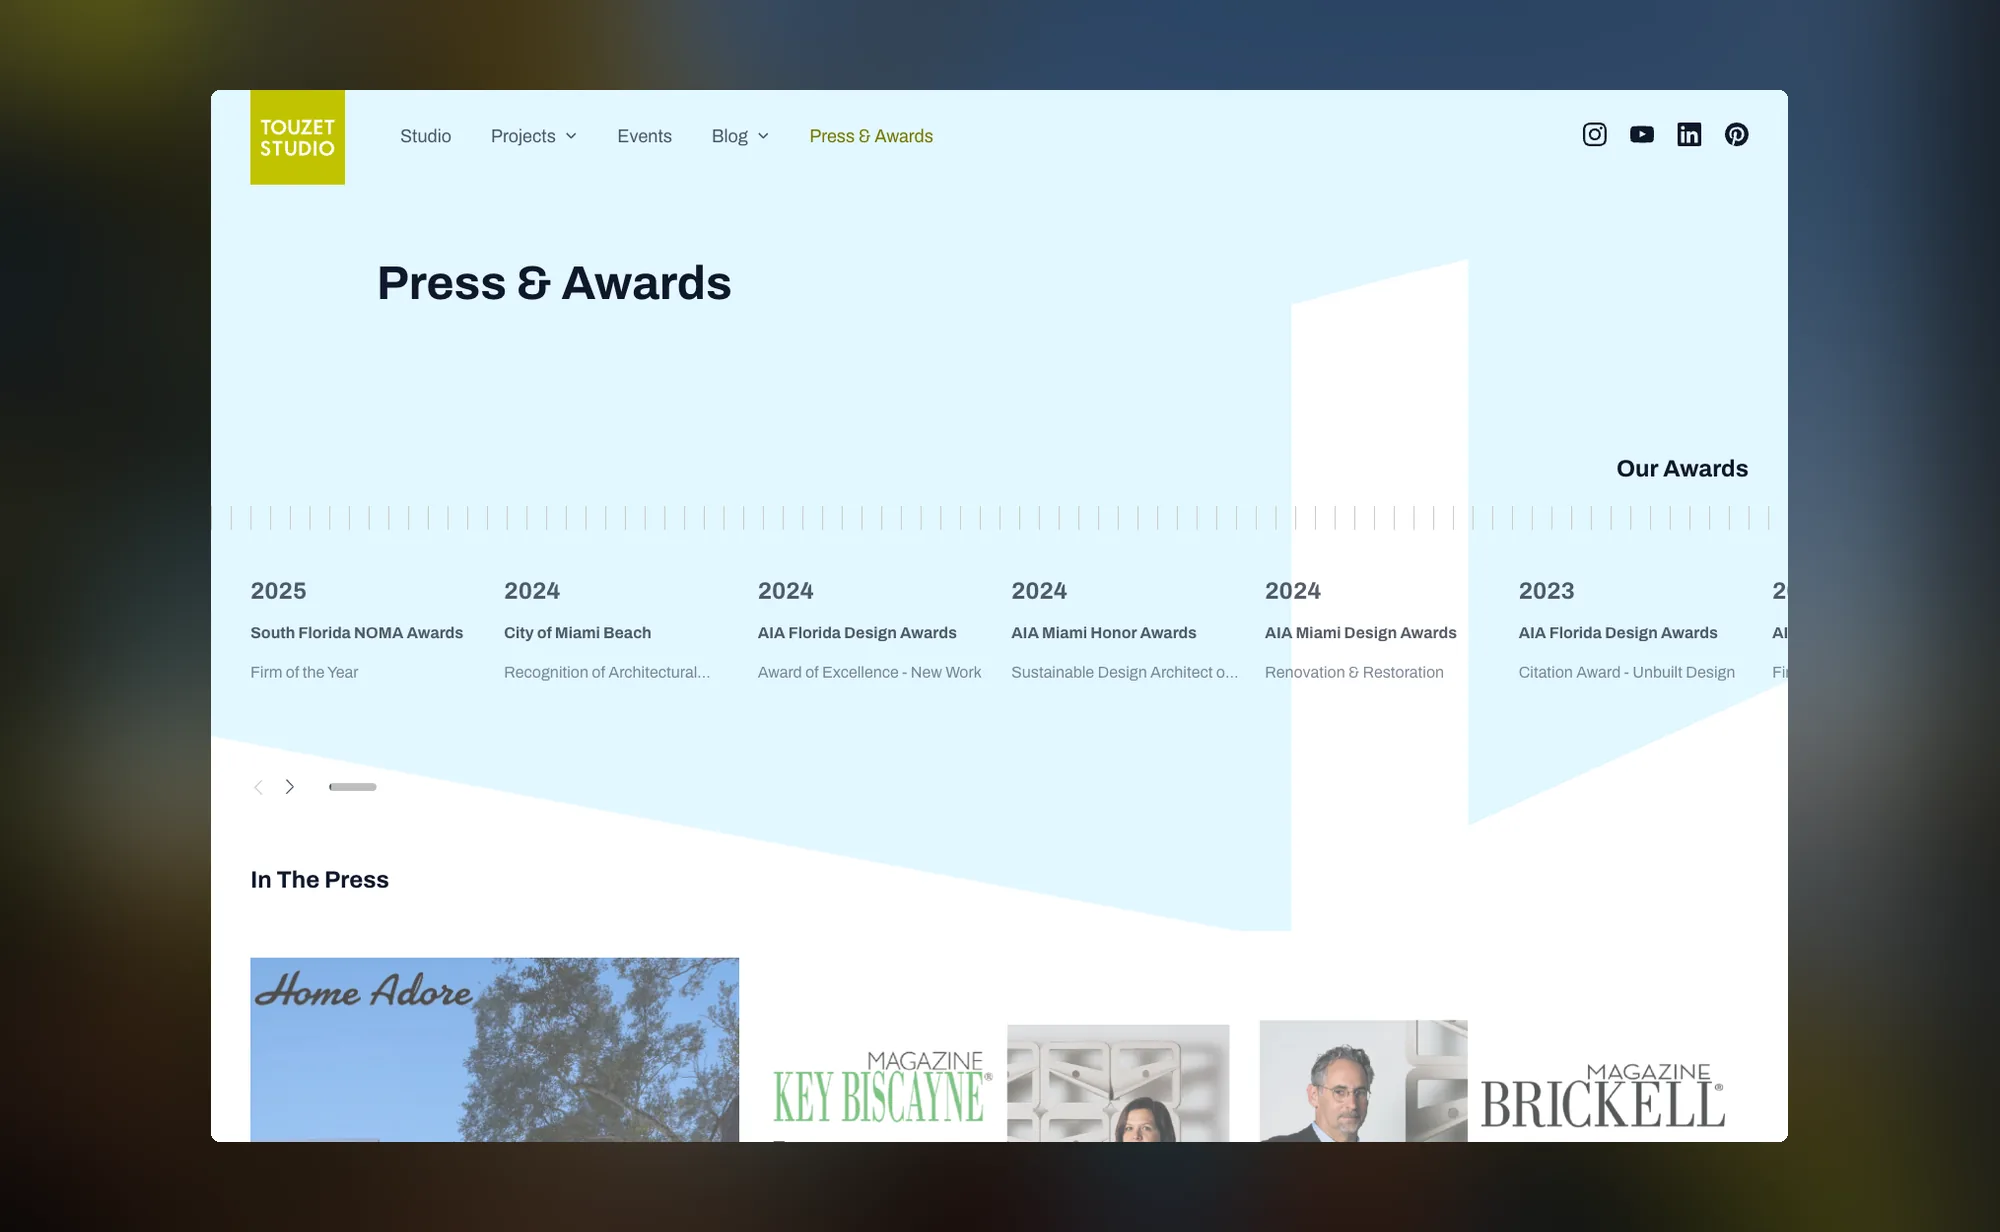Select AIA Miami Design Awards entry
Image resolution: width=2000 pixels, height=1232 pixels.
pos(1360,633)
